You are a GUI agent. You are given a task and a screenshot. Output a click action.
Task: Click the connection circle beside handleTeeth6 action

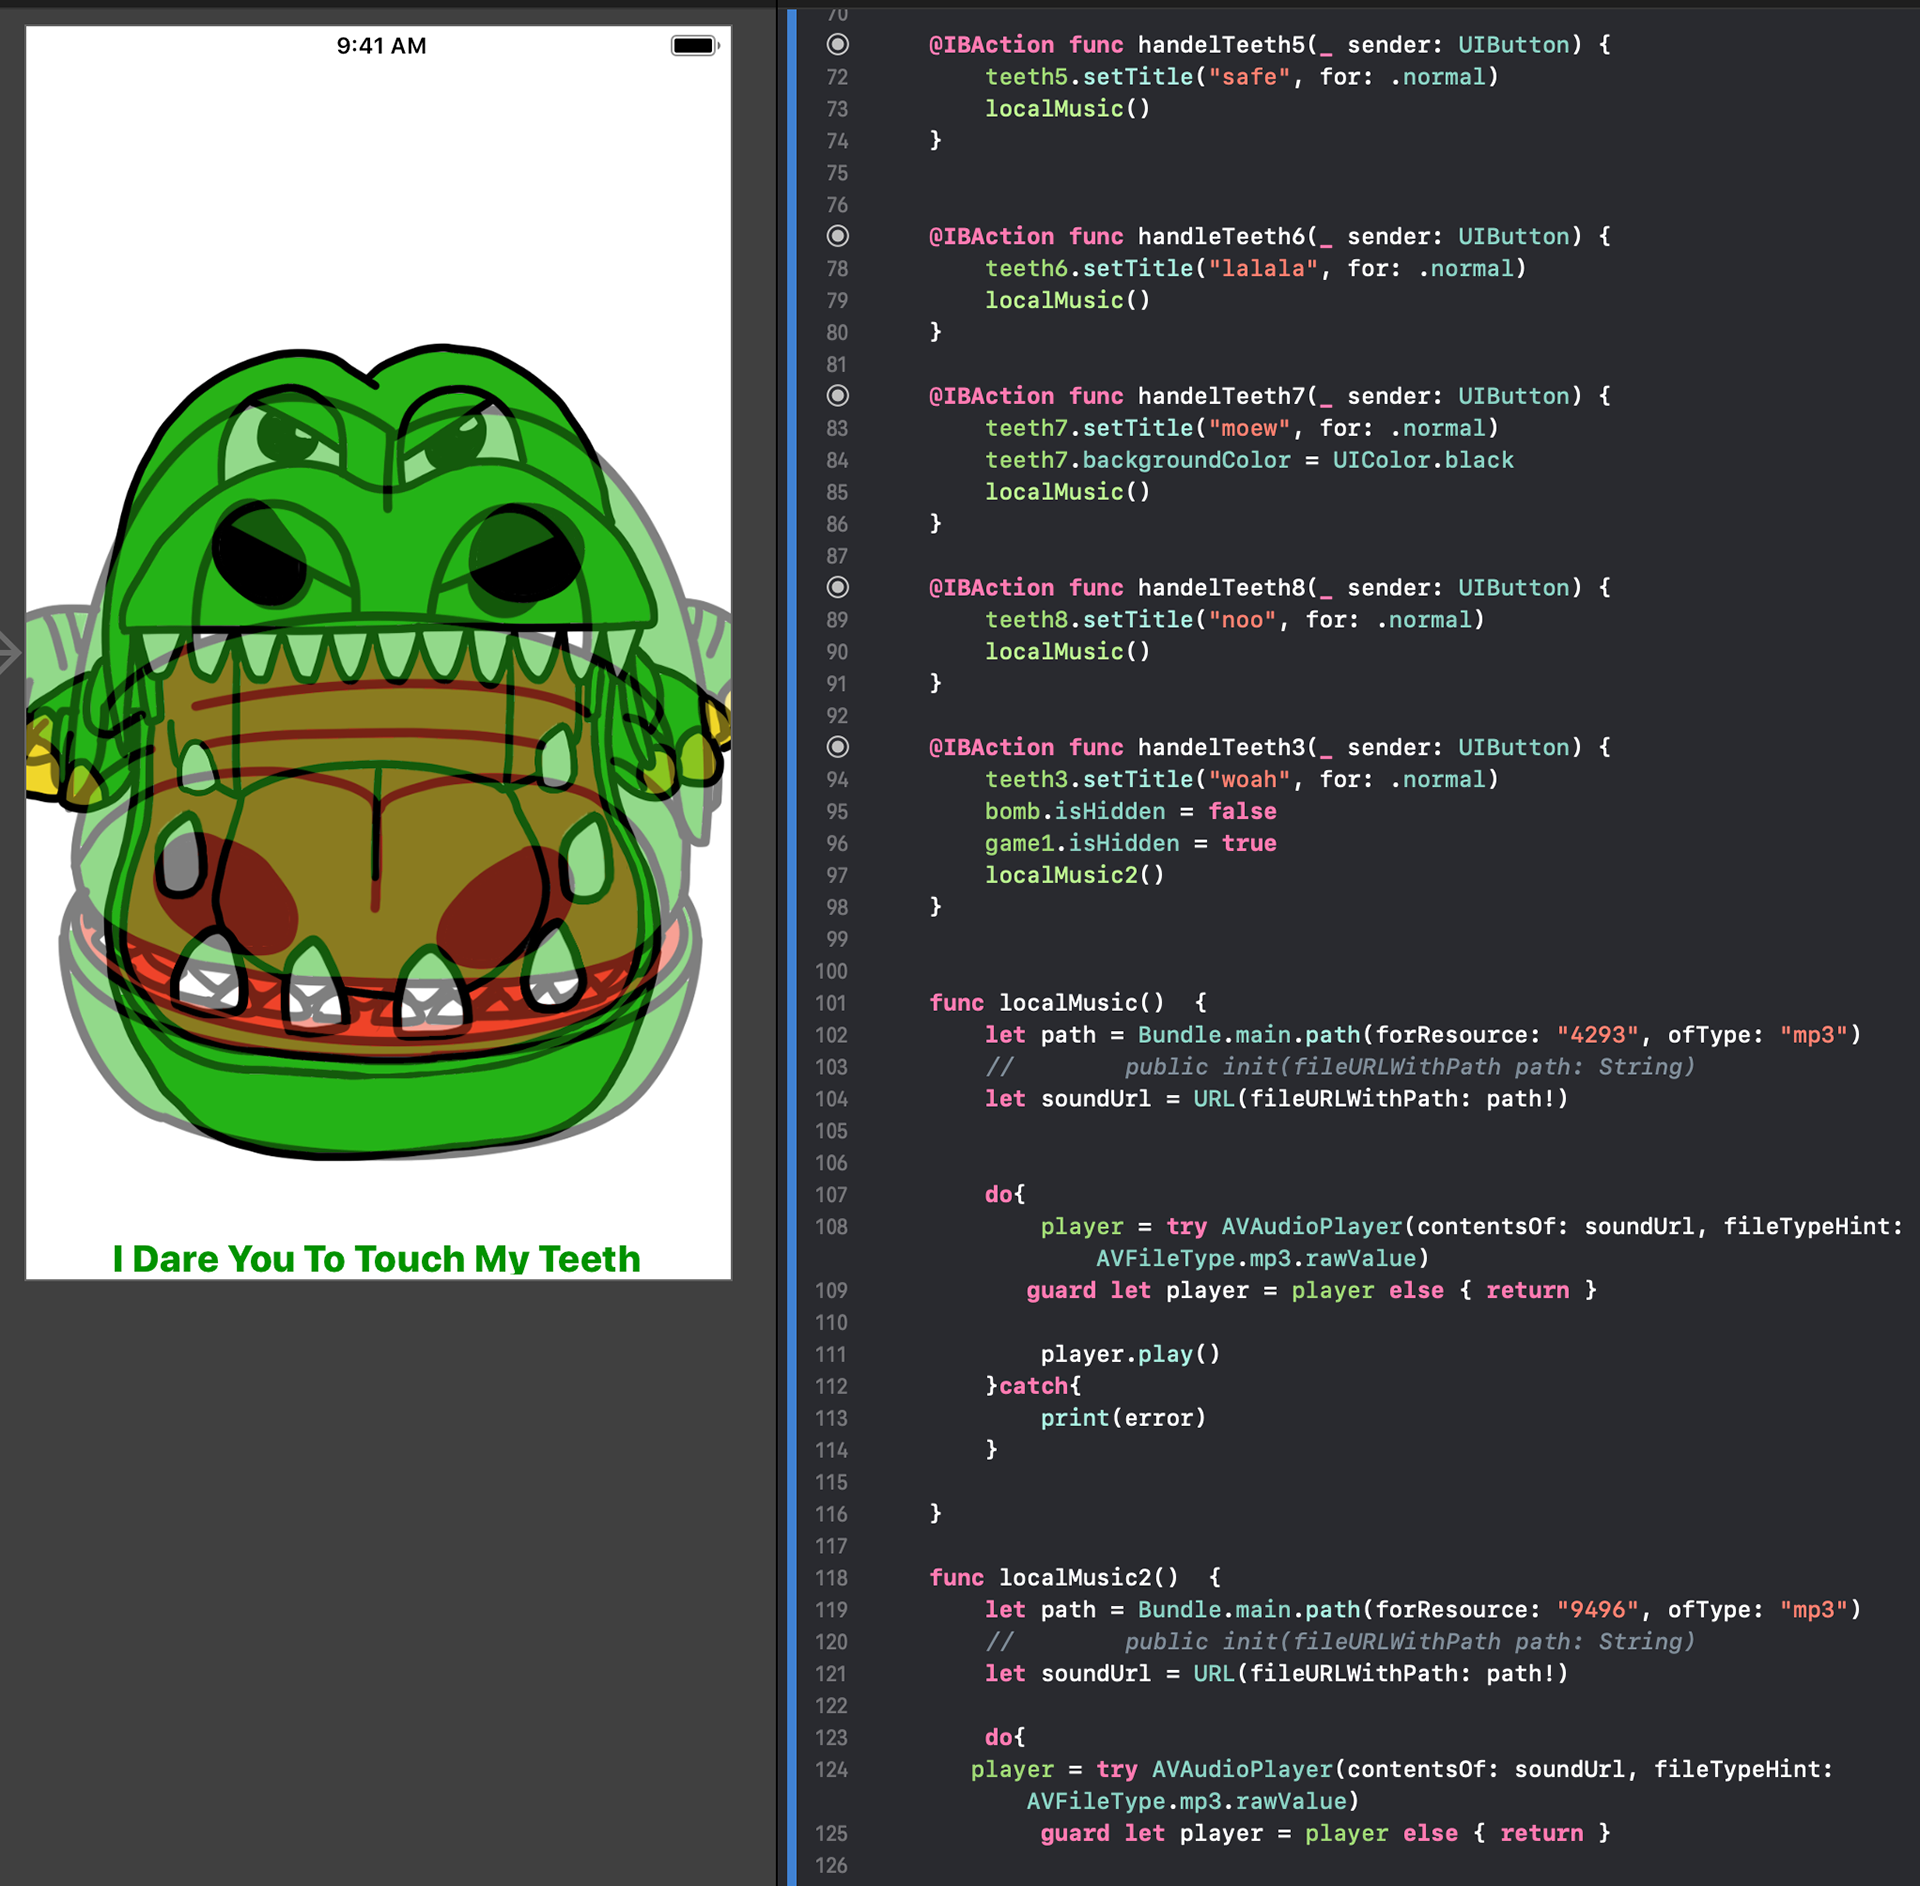(x=838, y=236)
